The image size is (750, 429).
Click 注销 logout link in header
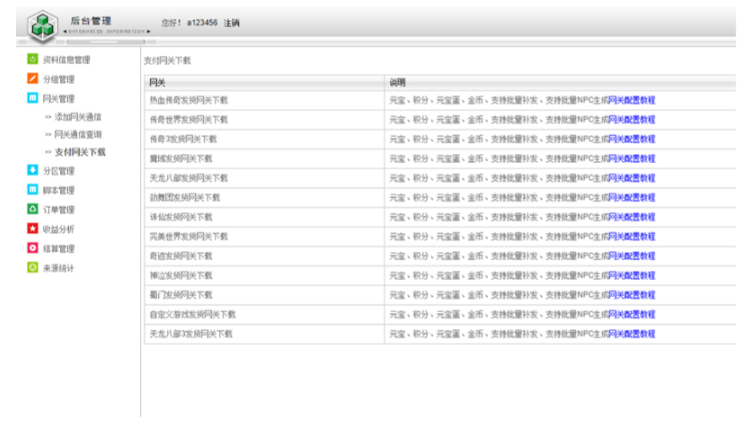point(231,23)
